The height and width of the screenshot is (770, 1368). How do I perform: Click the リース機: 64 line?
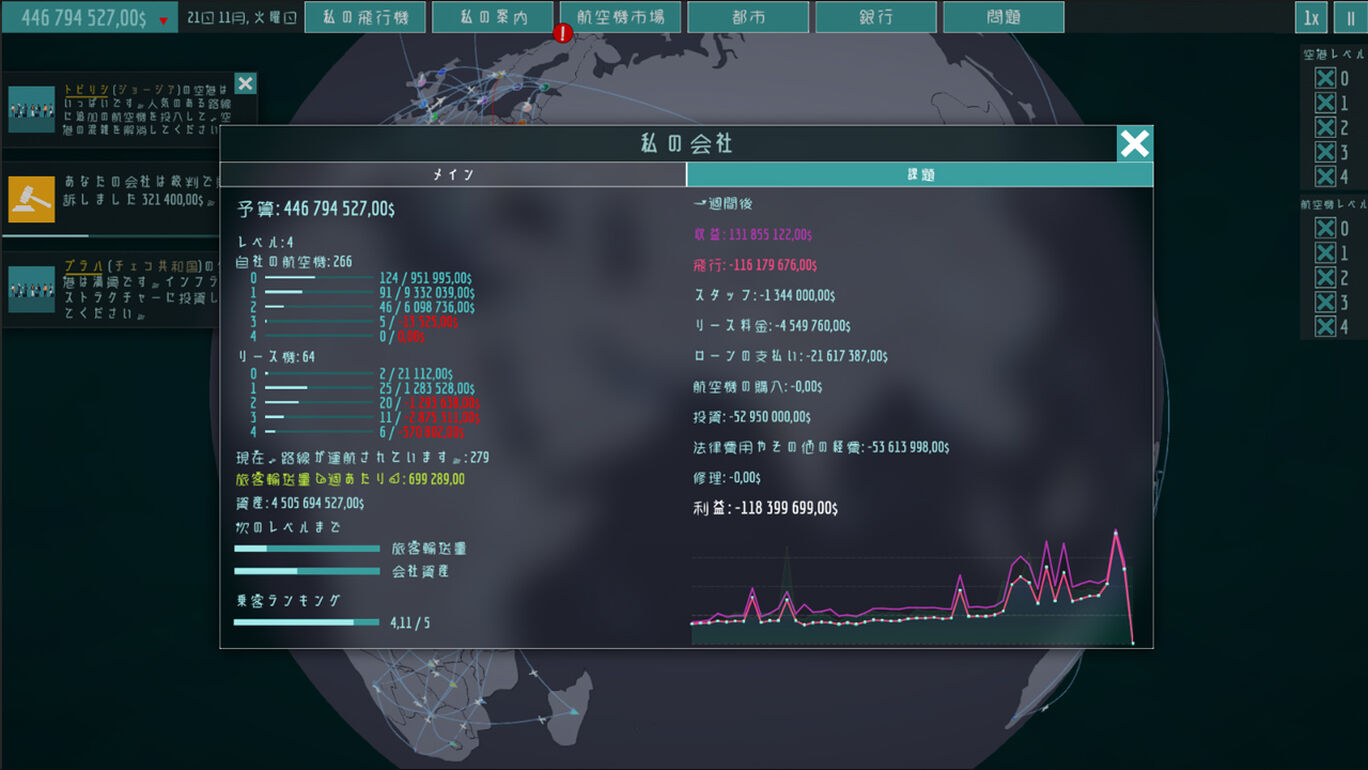275,357
